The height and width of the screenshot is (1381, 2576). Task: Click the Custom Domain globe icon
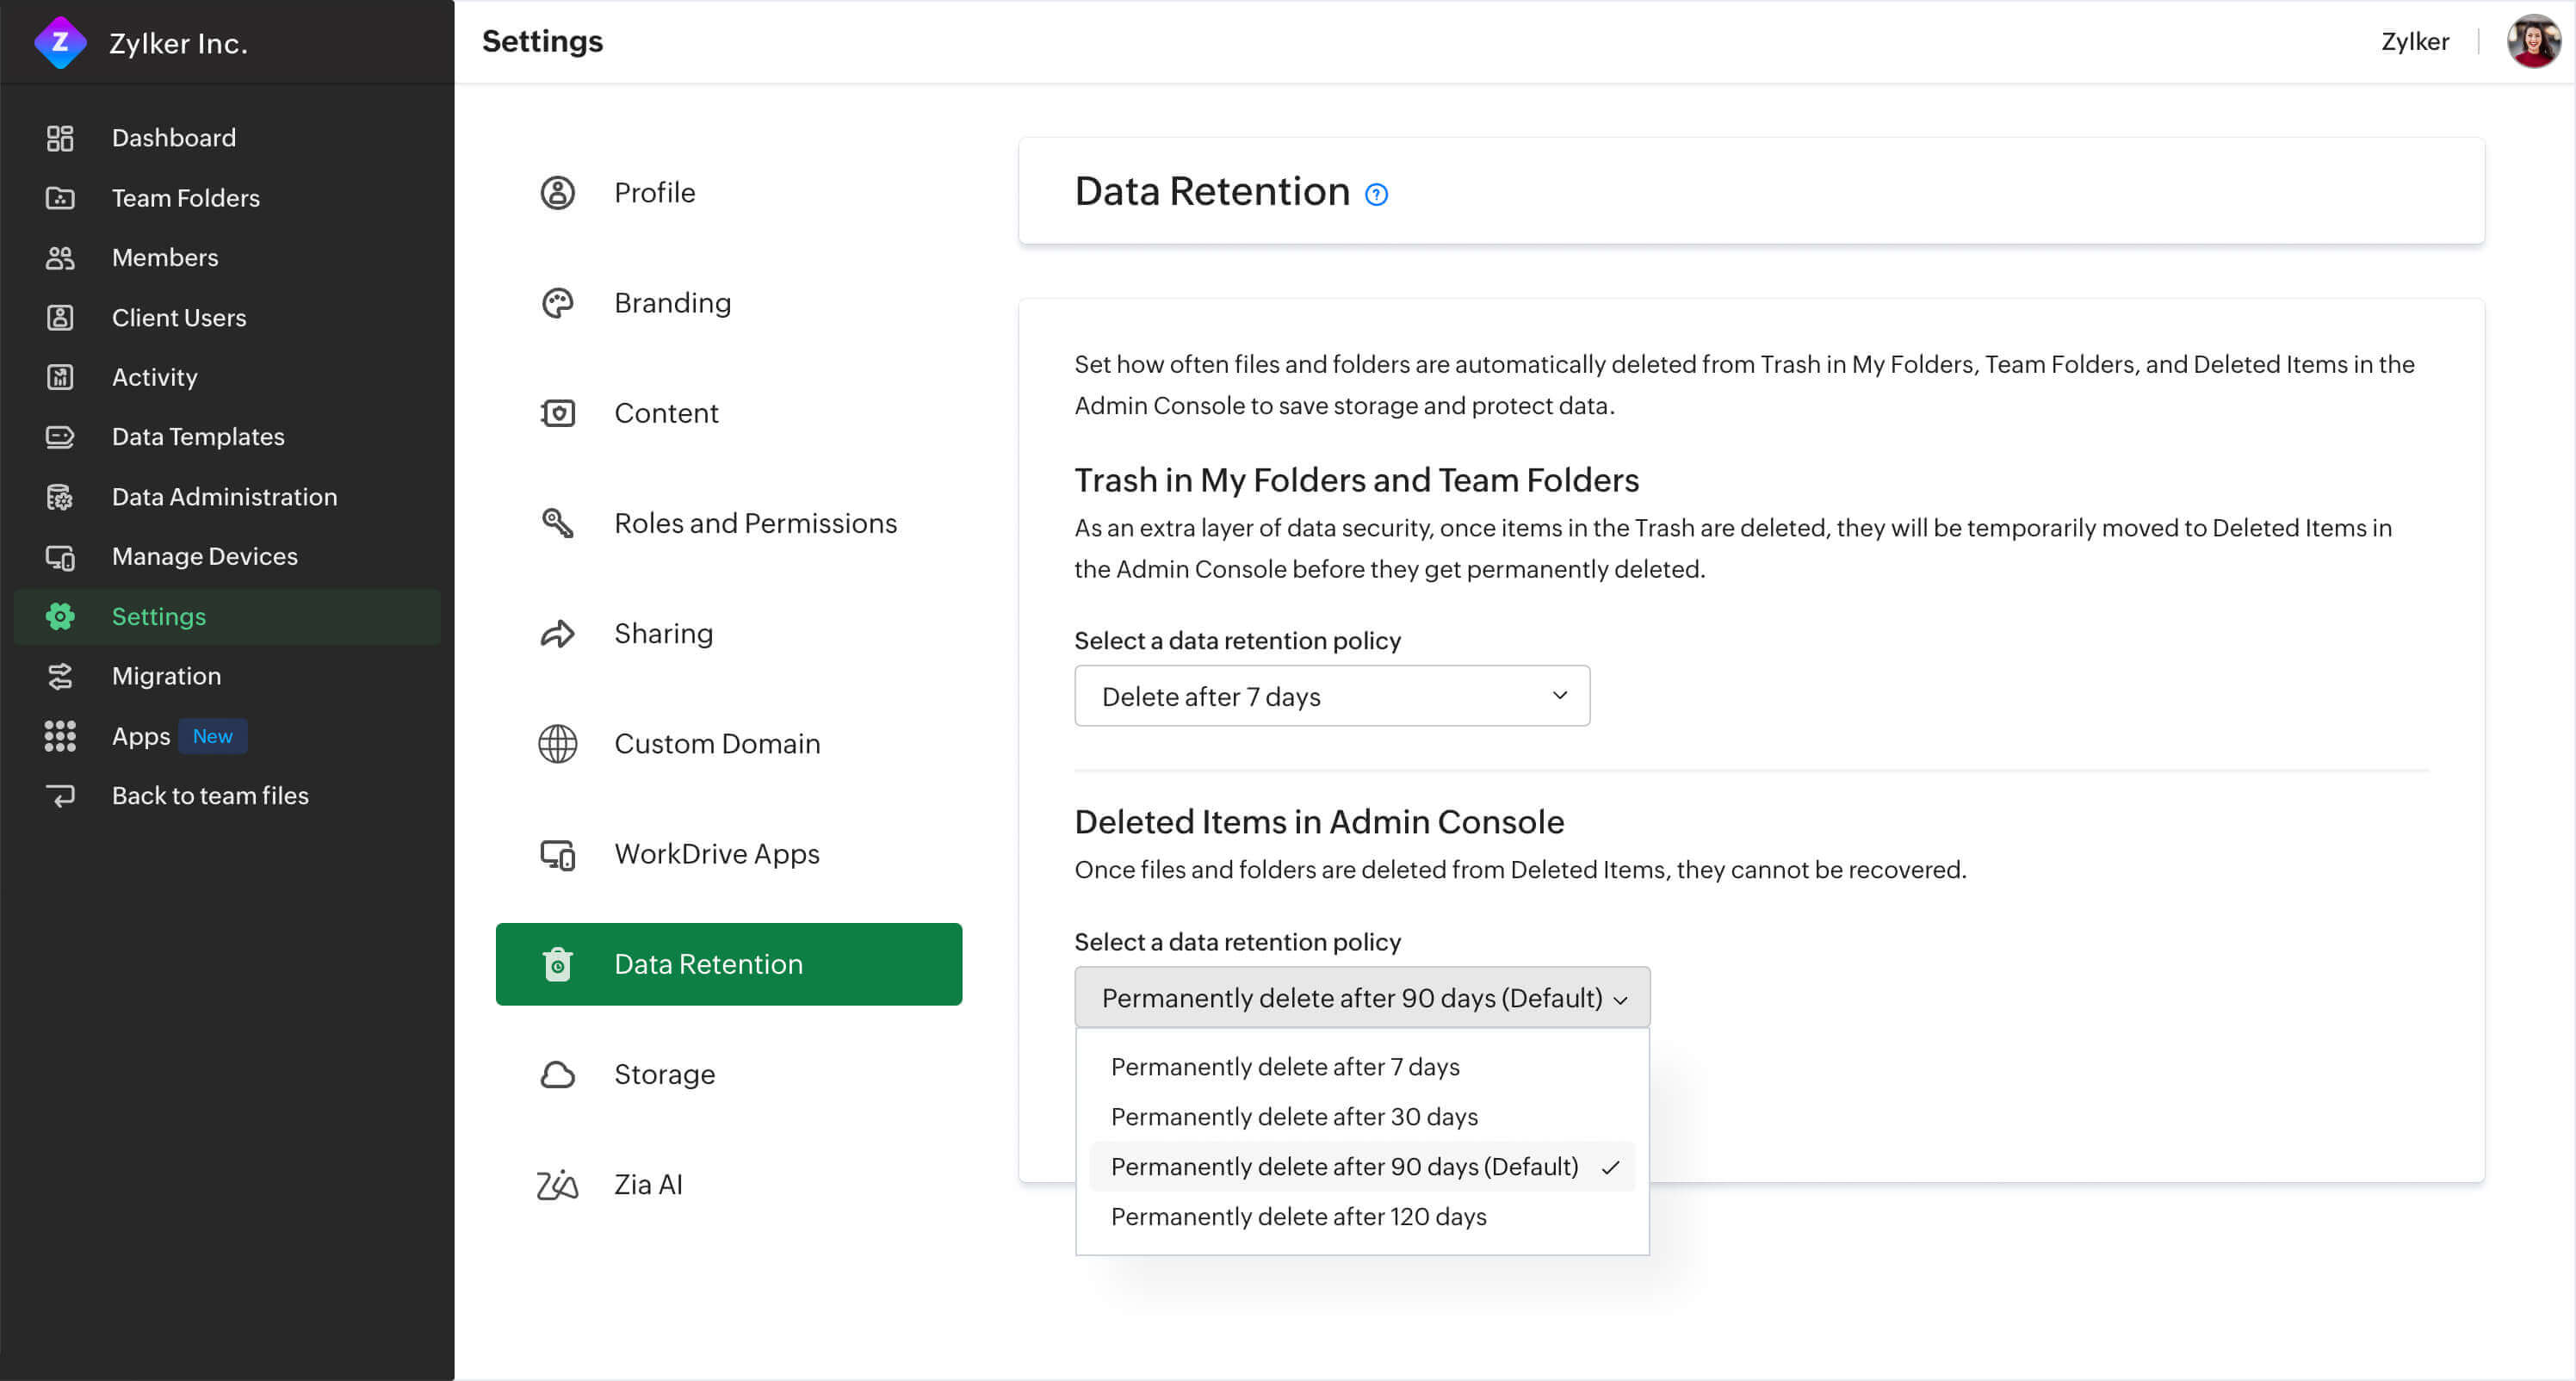point(557,742)
